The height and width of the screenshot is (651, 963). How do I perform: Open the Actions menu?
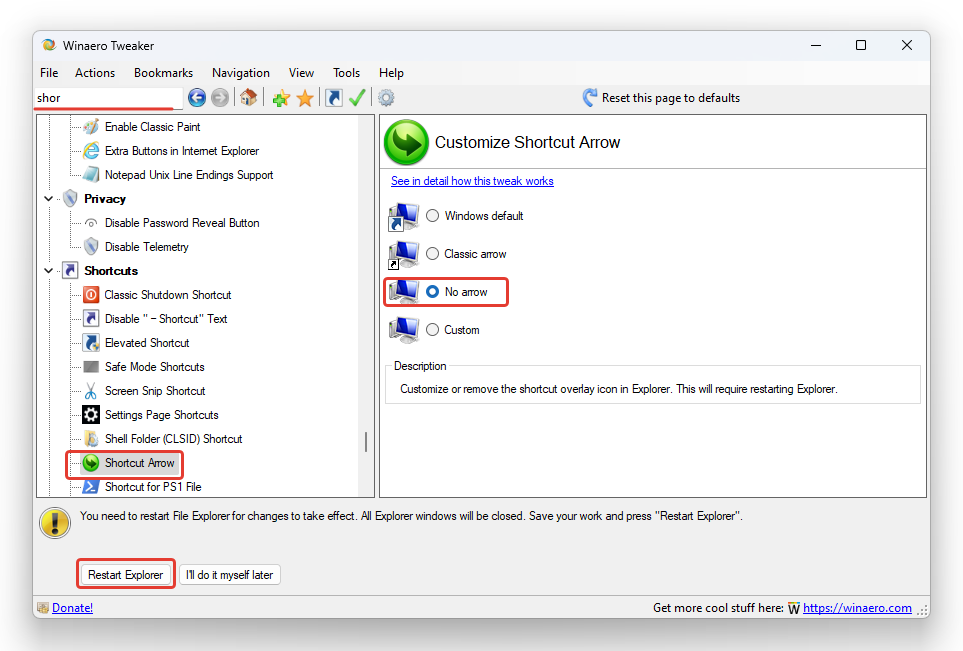pyautogui.click(x=95, y=72)
